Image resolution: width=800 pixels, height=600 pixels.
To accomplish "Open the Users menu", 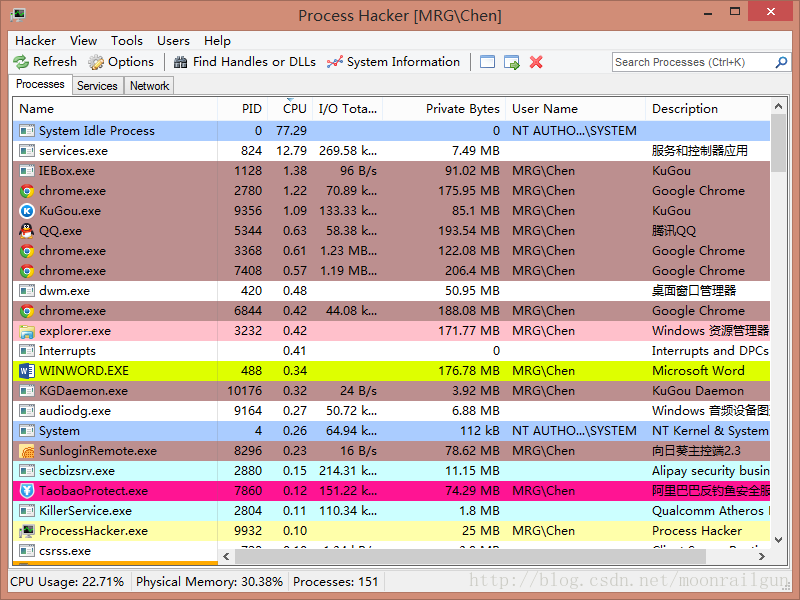I will (173, 41).
